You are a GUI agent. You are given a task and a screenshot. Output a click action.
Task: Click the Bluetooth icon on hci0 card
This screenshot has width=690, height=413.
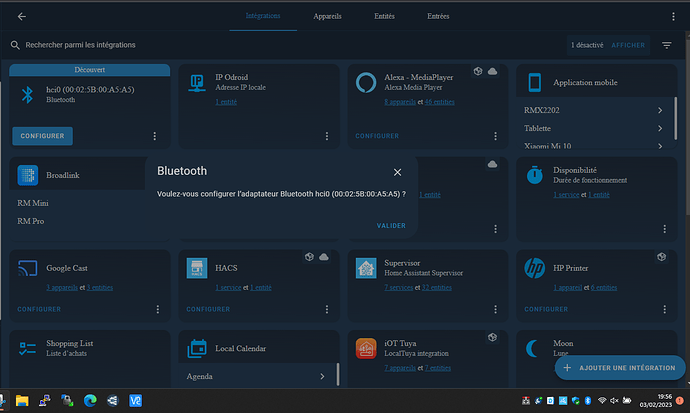(x=27, y=95)
